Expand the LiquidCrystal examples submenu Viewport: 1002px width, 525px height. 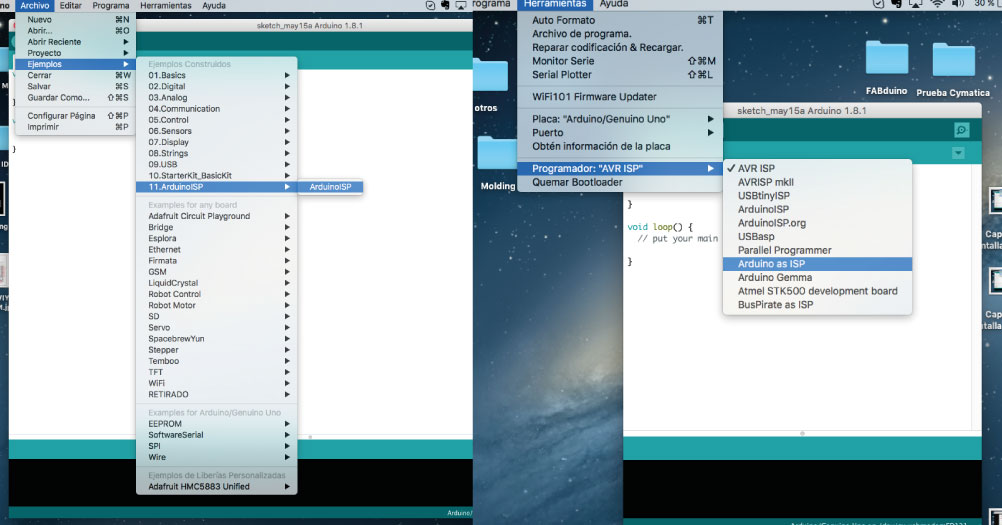pos(217,283)
